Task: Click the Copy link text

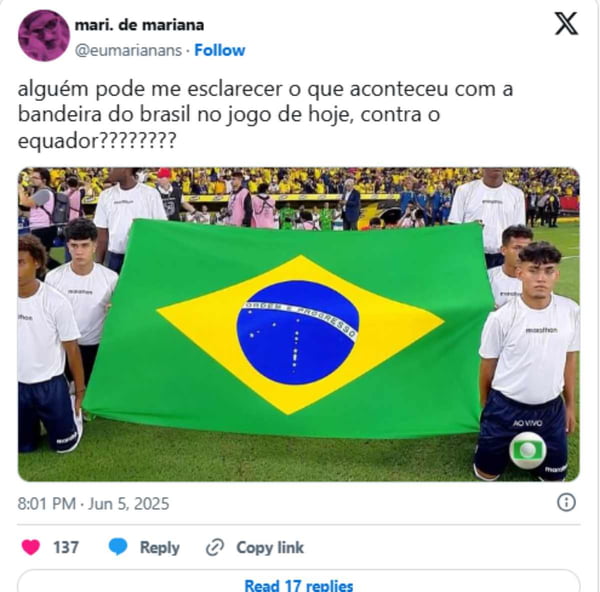Action: (270, 548)
